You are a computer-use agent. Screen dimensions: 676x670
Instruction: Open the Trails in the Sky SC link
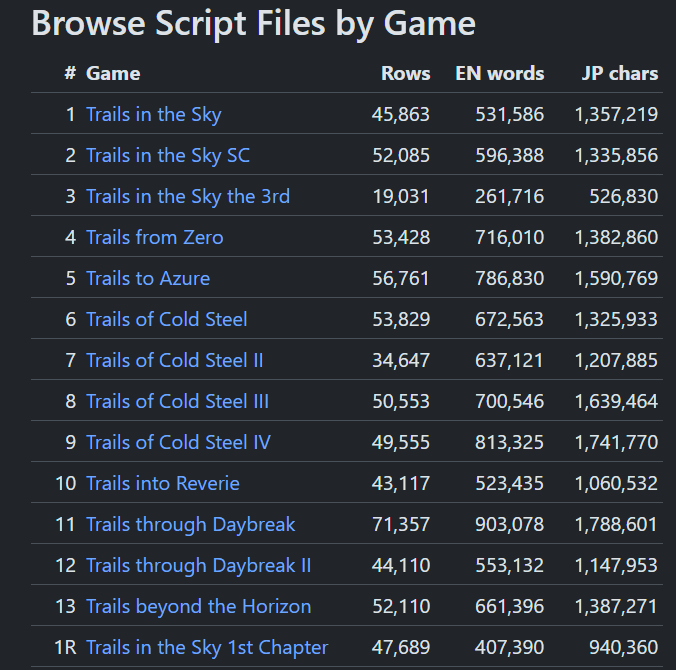pos(168,156)
